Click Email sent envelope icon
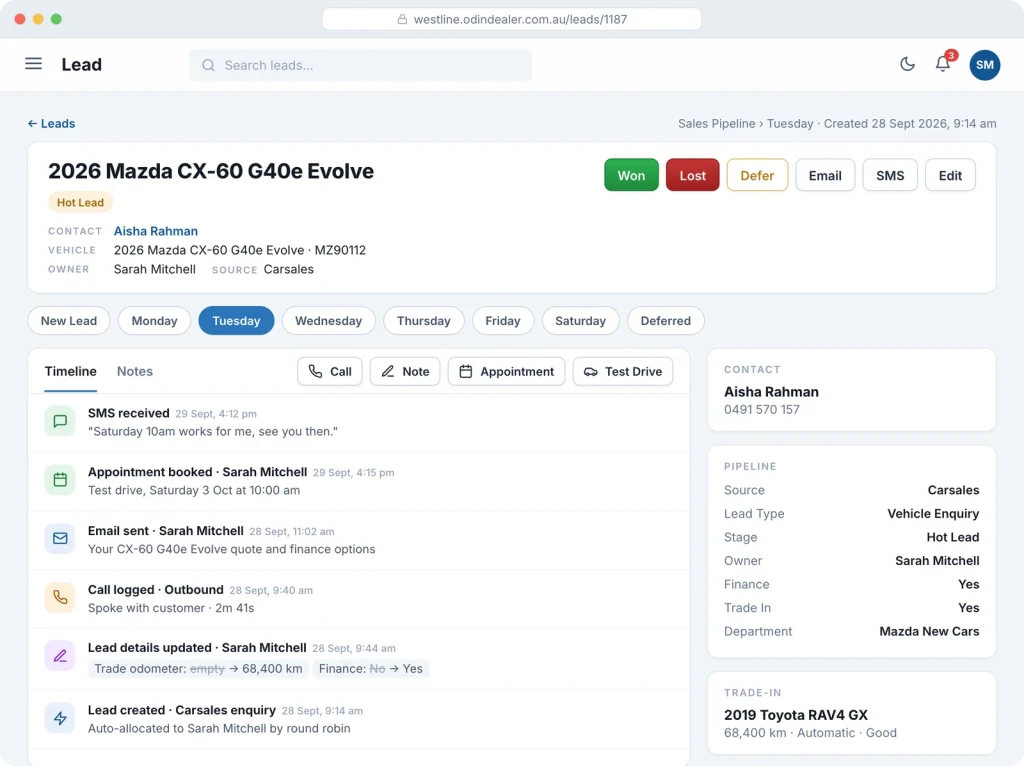Image resolution: width=1024 pixels, height=766 pixels. click(x=60, y=539)
